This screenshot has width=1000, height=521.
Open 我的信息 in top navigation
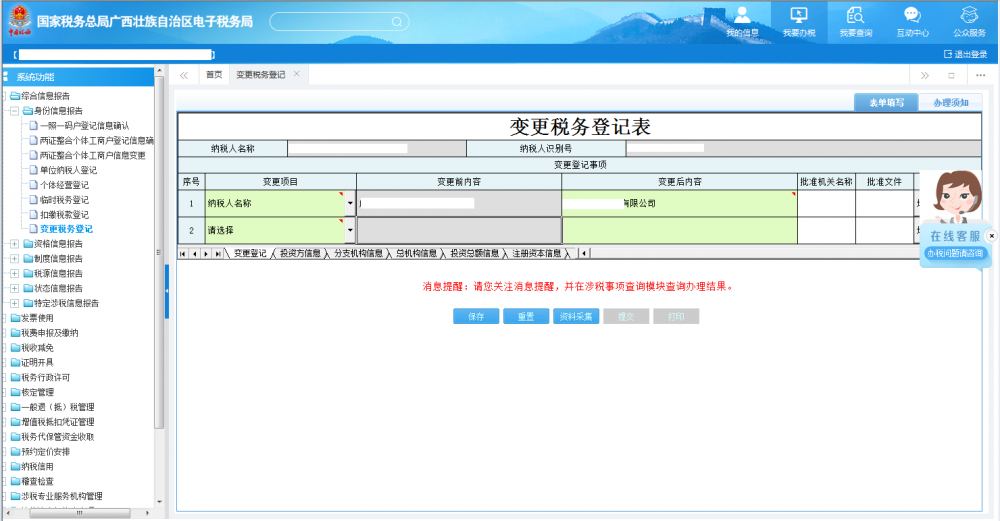[742, 21]
